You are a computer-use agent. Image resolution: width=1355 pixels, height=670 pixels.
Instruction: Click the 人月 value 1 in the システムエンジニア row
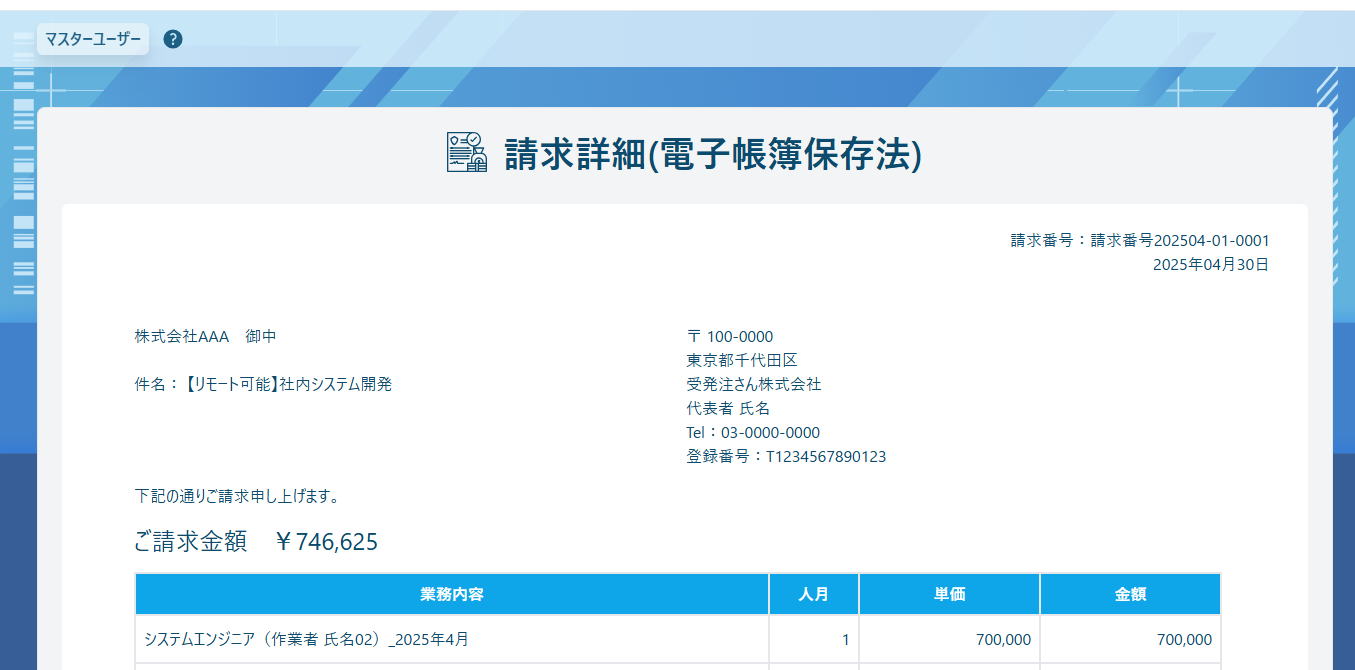tap(845, 640)
